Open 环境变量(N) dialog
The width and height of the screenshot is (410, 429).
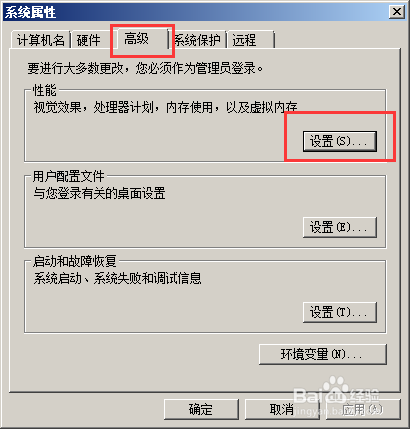coord(323,354)
